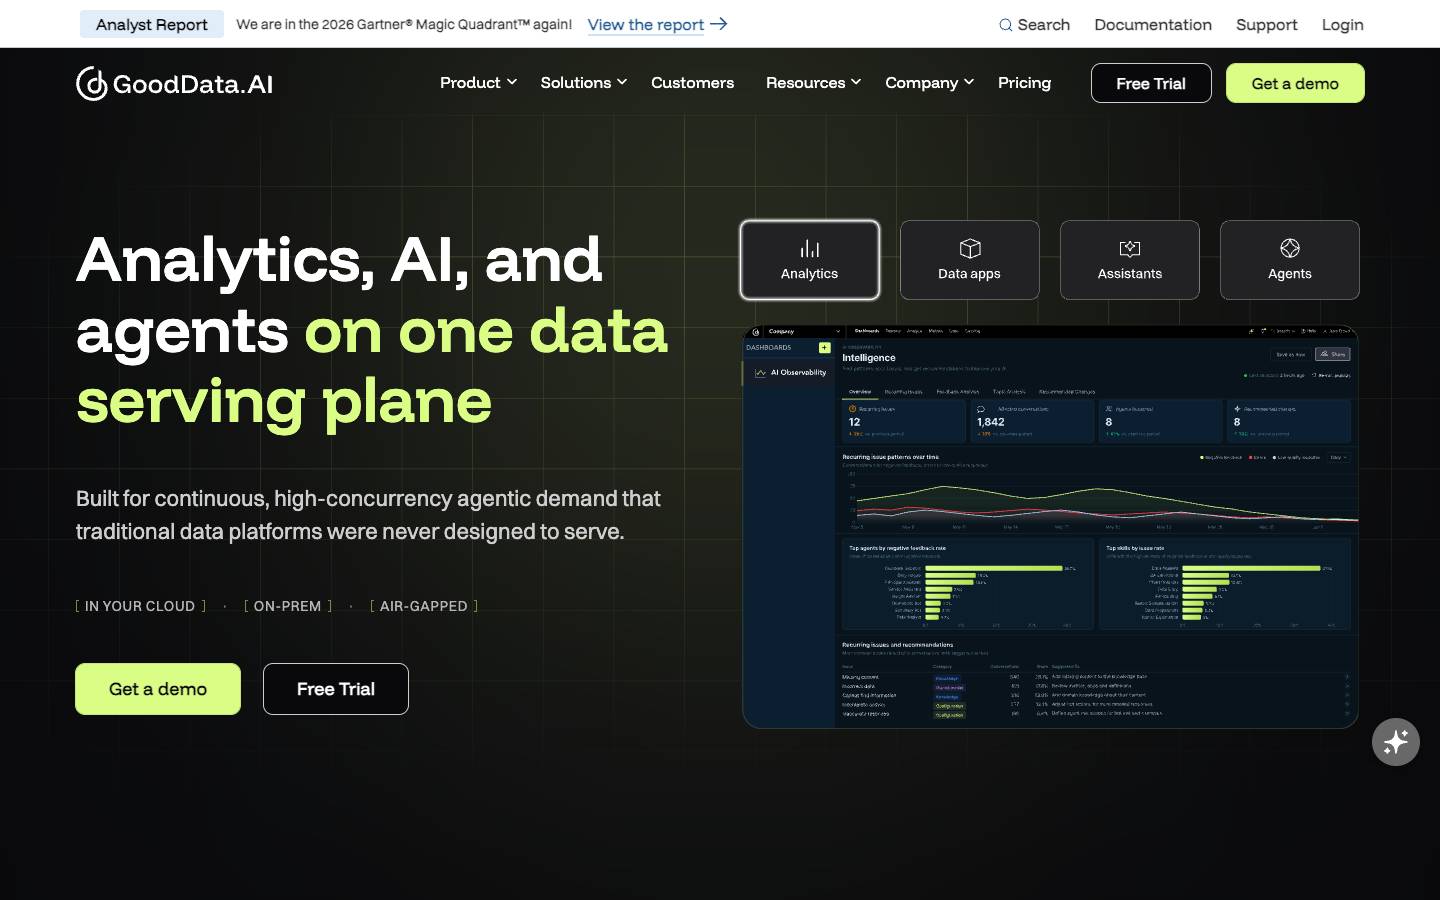Click the GoodData.AI logo
1440x900 pixels.
[174, 83]
